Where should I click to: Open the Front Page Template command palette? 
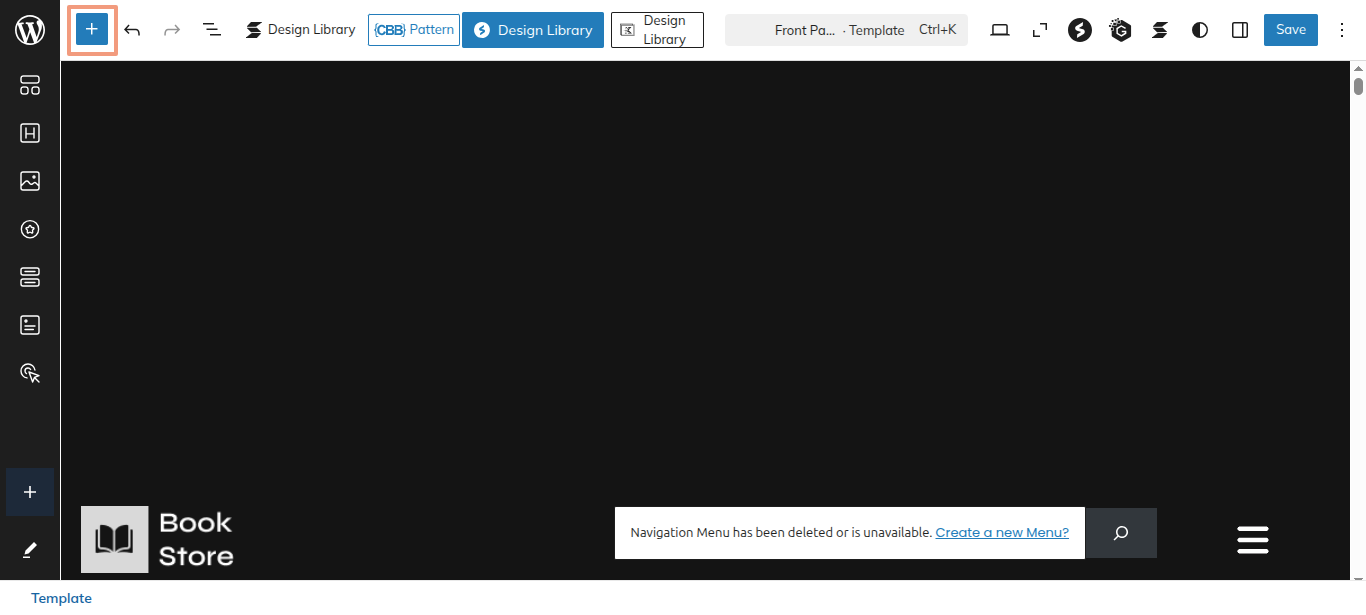coord(846,30)
